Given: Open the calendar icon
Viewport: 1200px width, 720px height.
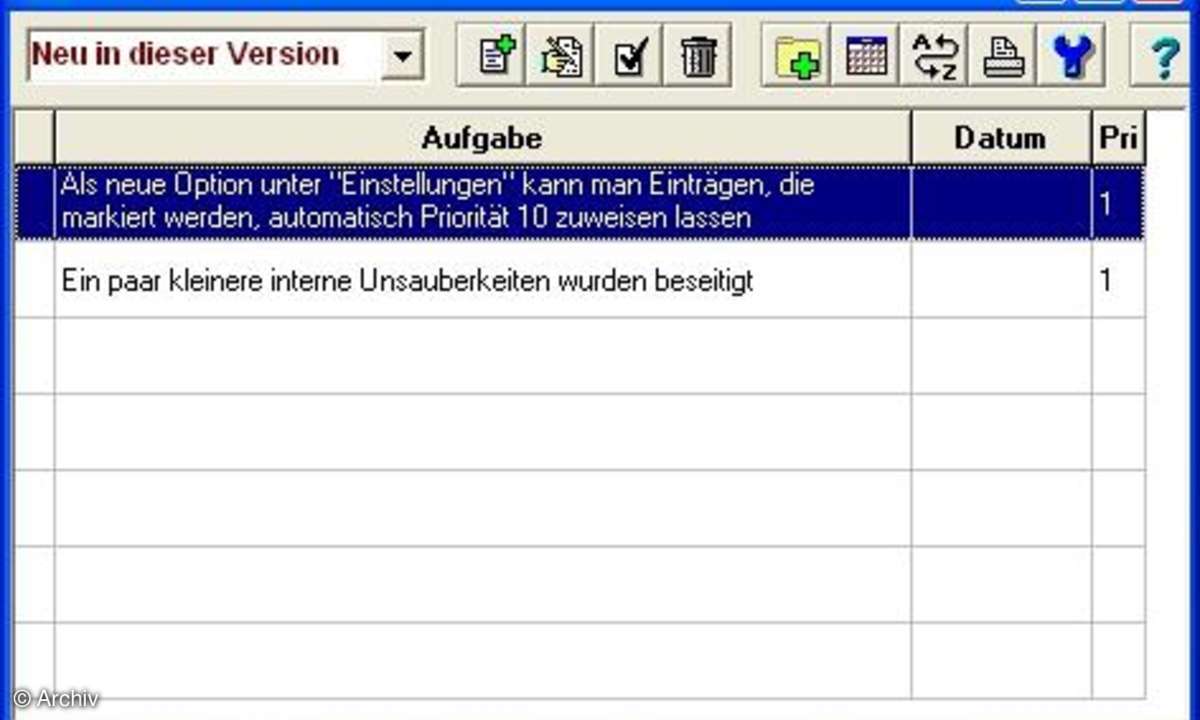Looking at the screenshot, I should (x=865, y=57).
